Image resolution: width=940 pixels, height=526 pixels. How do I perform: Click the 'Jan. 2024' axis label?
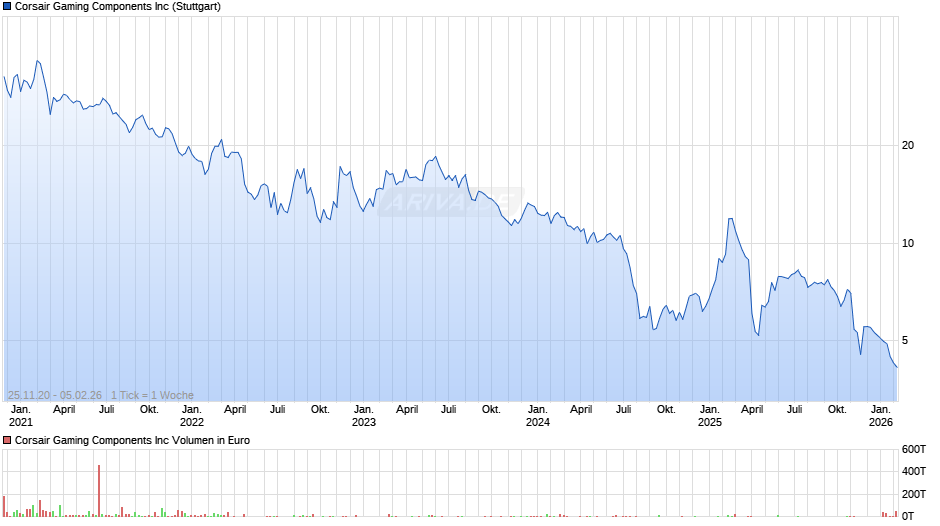538,416
